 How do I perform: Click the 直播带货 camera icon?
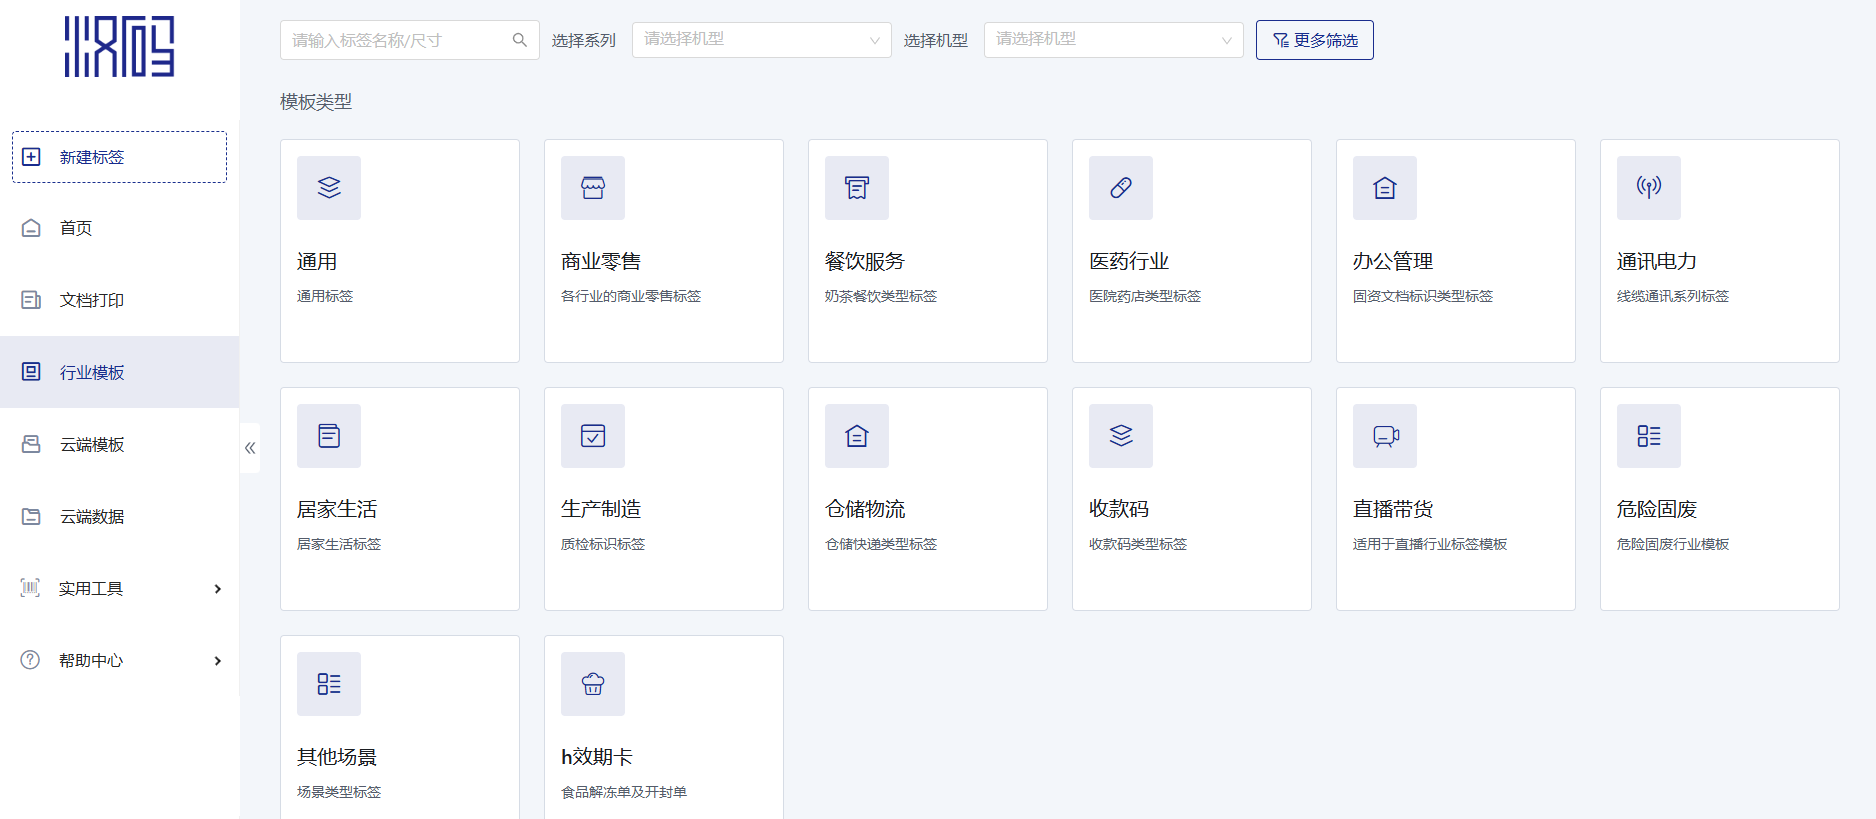tap(1385, 436)
